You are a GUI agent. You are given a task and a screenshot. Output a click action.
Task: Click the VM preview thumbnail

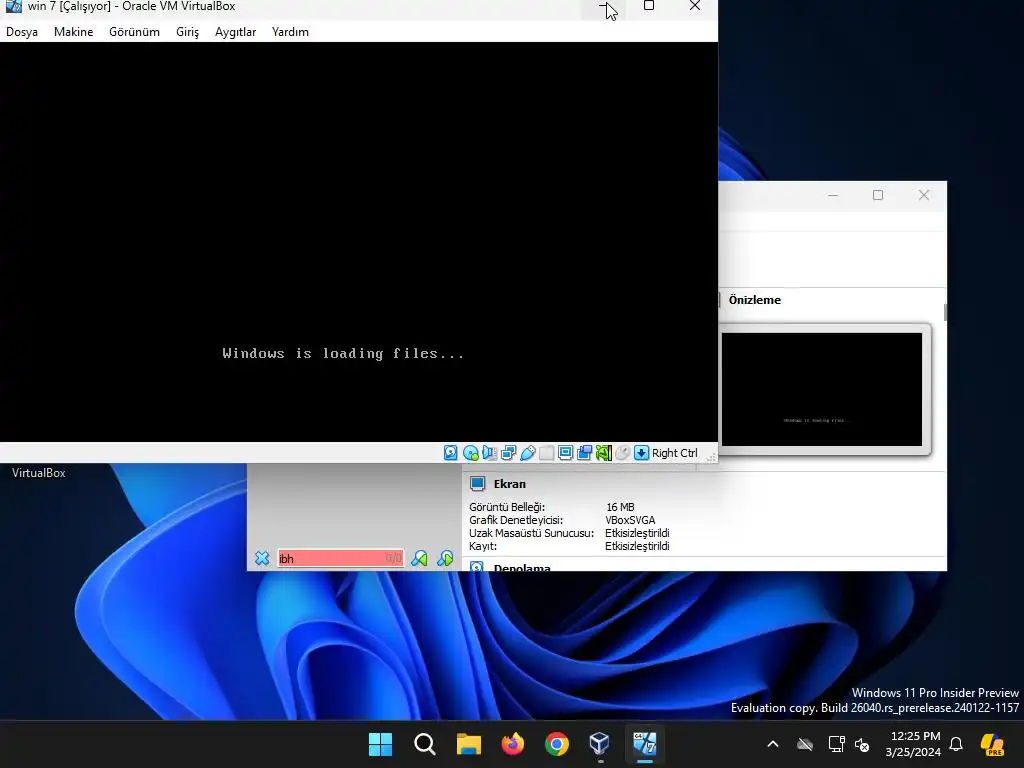pos(822,389)
